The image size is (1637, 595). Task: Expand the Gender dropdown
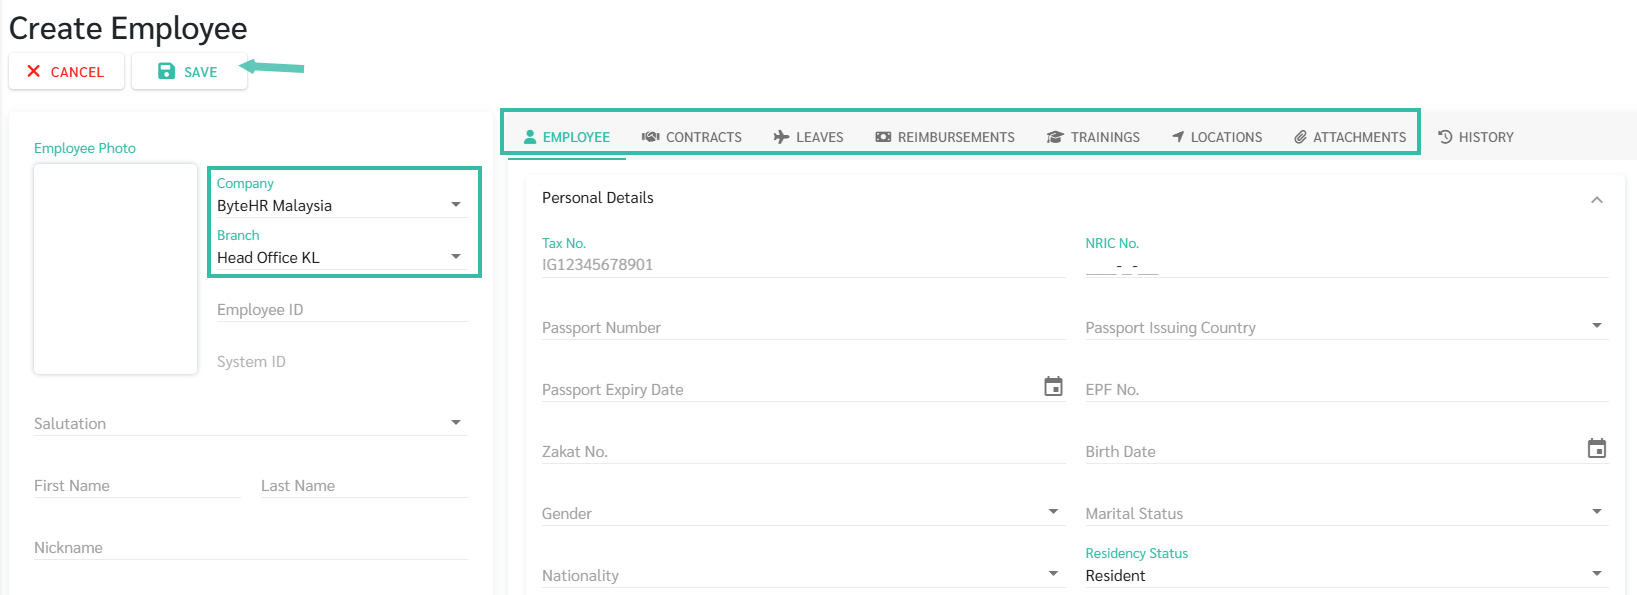coord(803,513)
